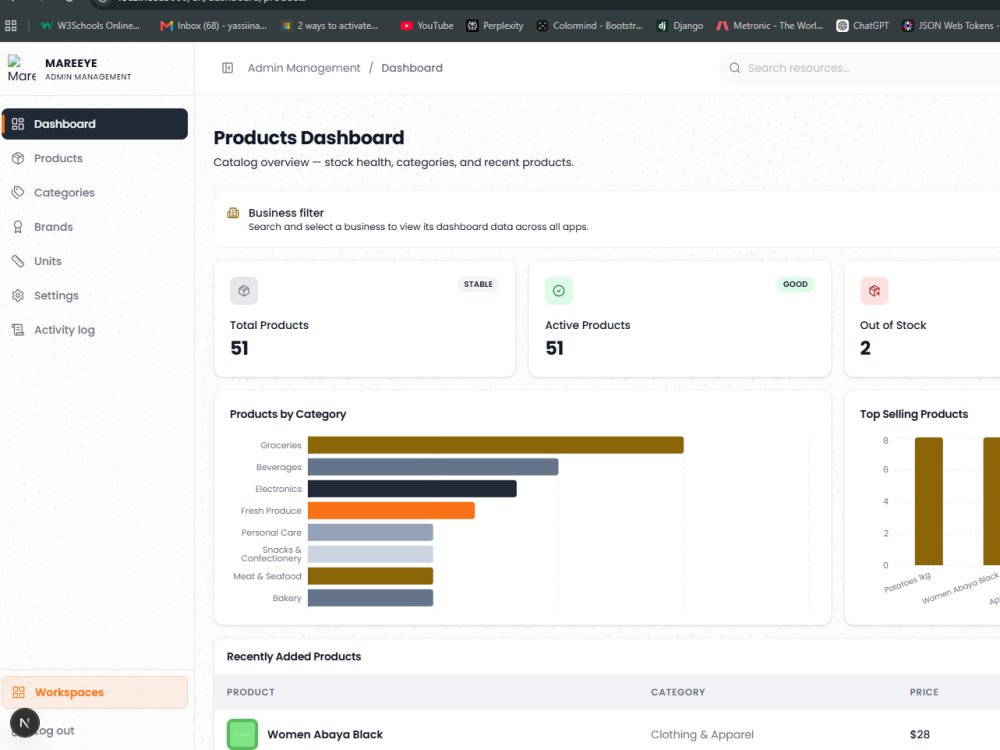1000x750 pixels.
Task: Open Activity log in the sidebar
Action: tap(95, 330)
